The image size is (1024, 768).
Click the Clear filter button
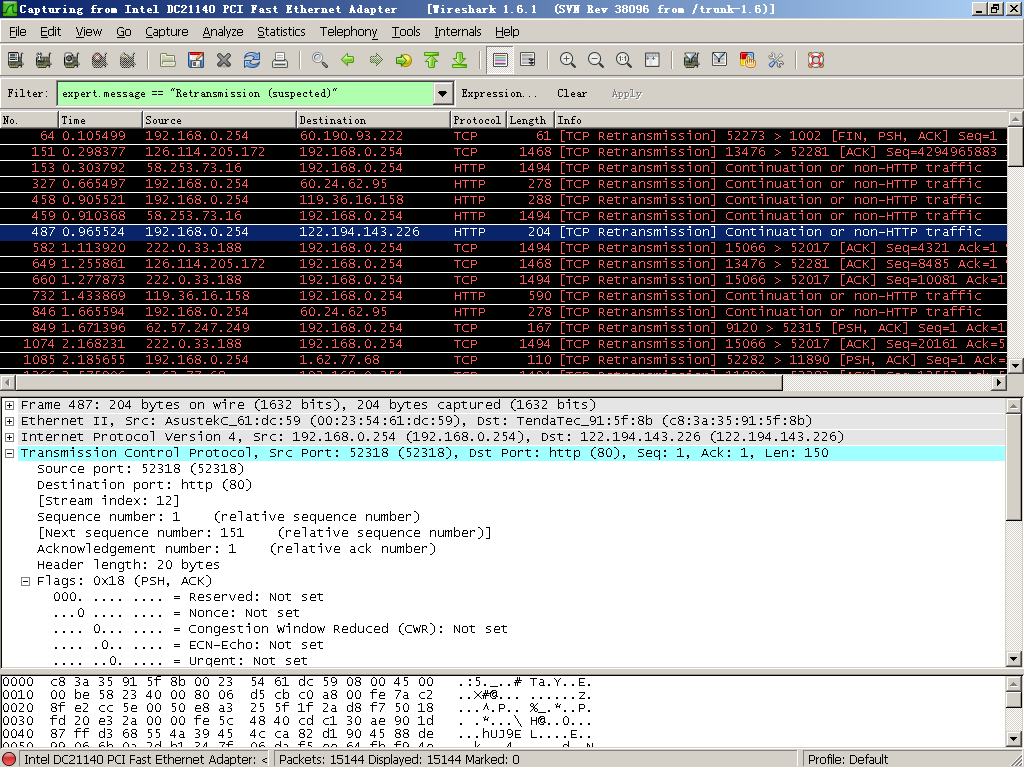tap(572, 94)
